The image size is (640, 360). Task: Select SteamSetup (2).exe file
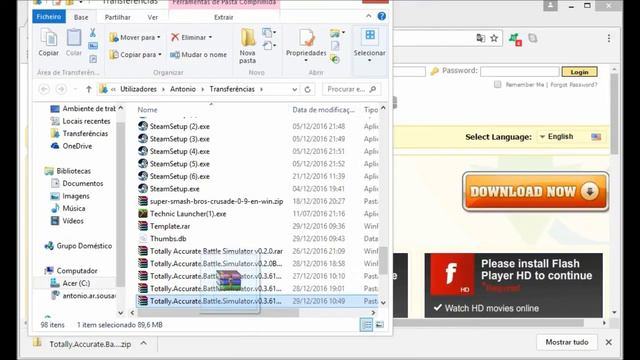(174, 127)
